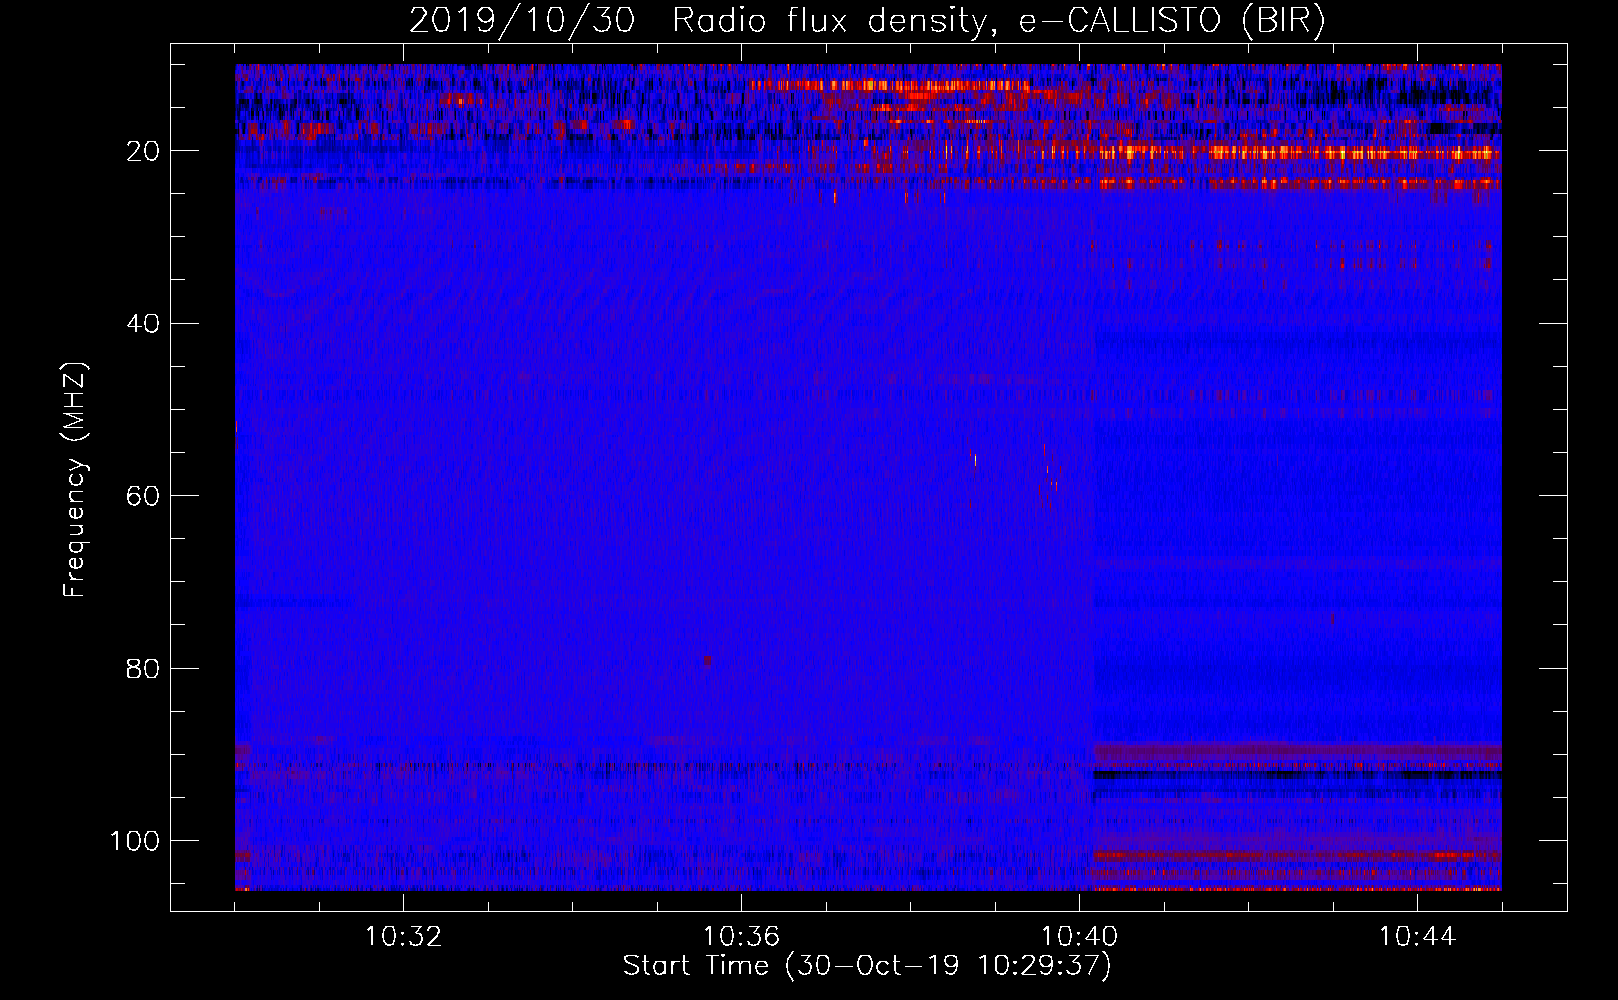Click the 40 frequency tick label

[144, 324]
